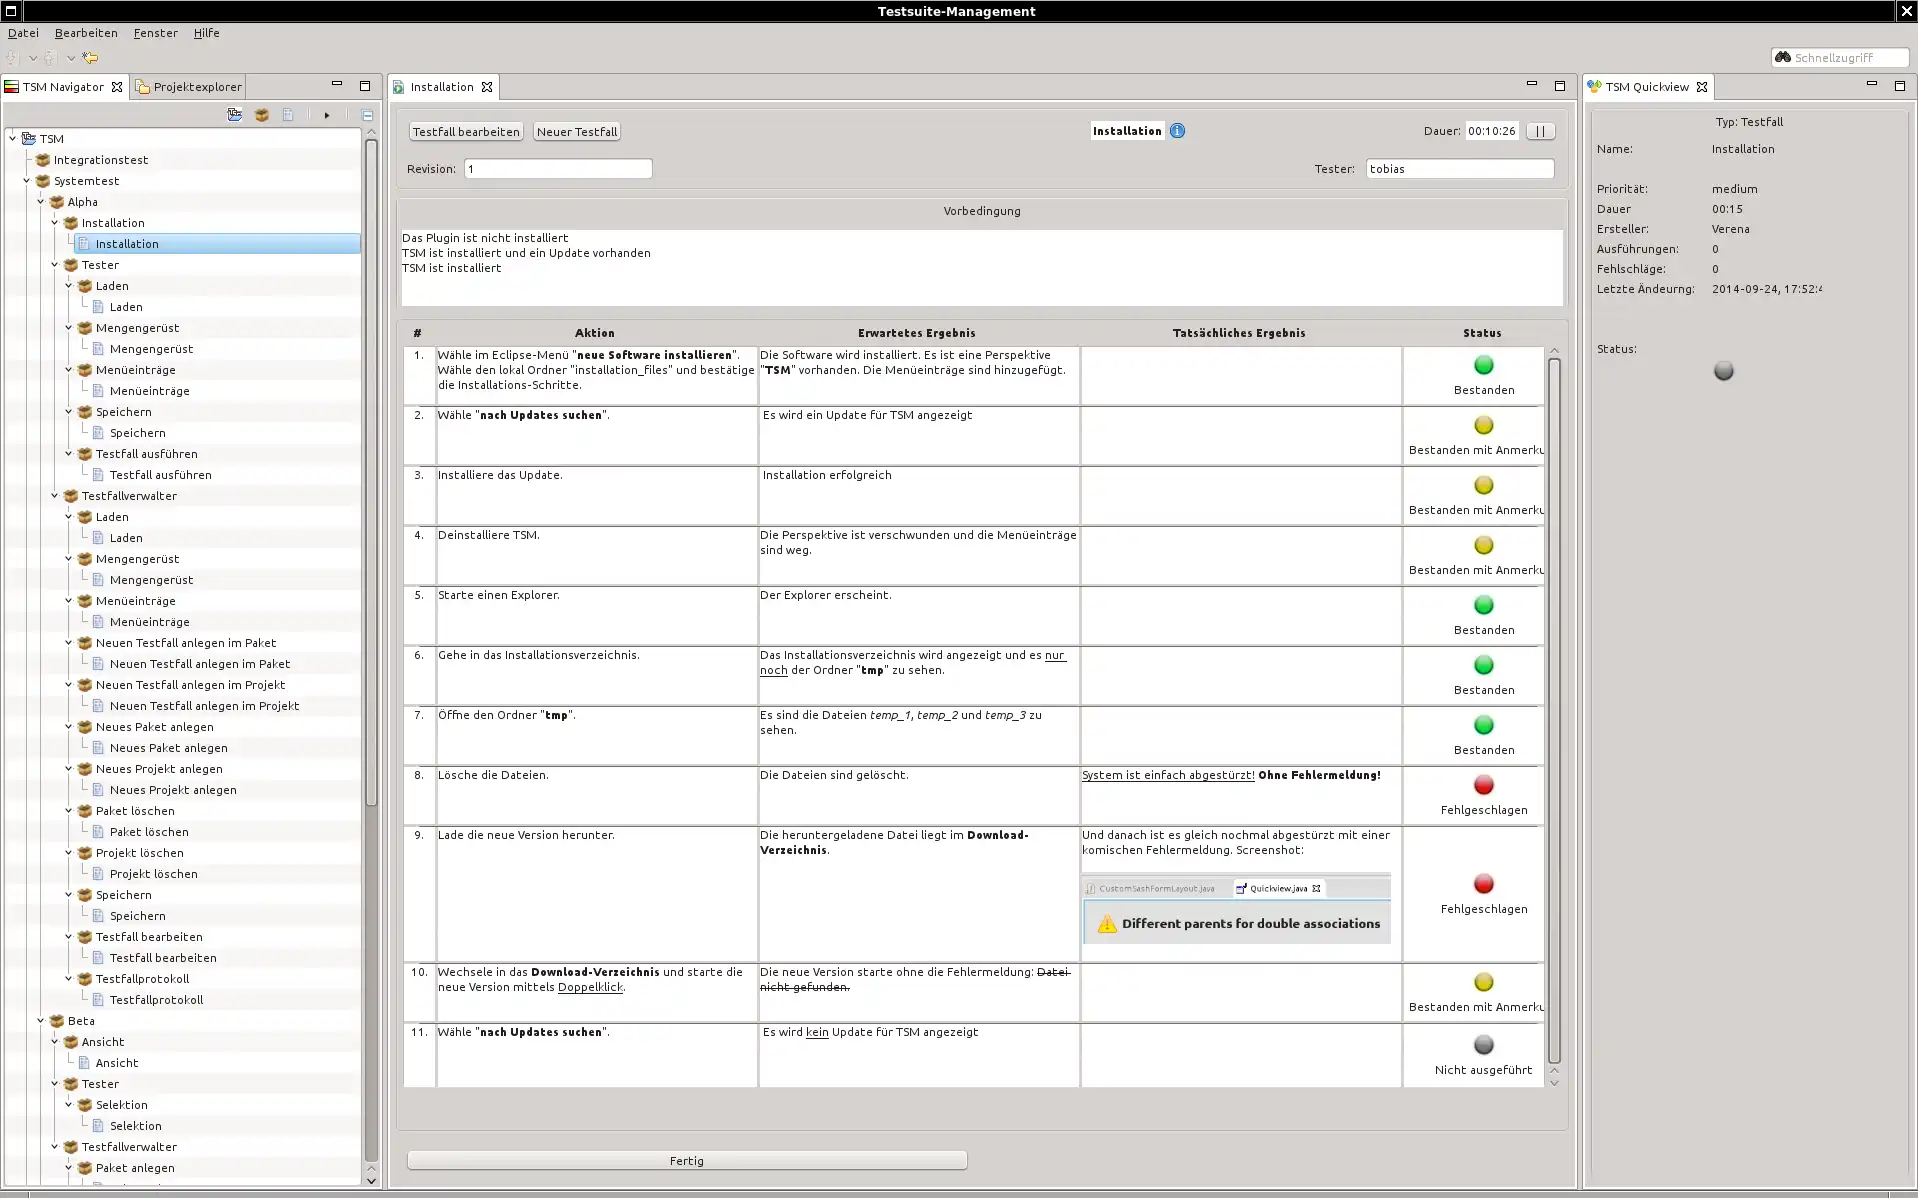The height and width of the screenshot is (1198, 1918).
Task: Select the TSM Navigator tab
Action: (63, 87)
